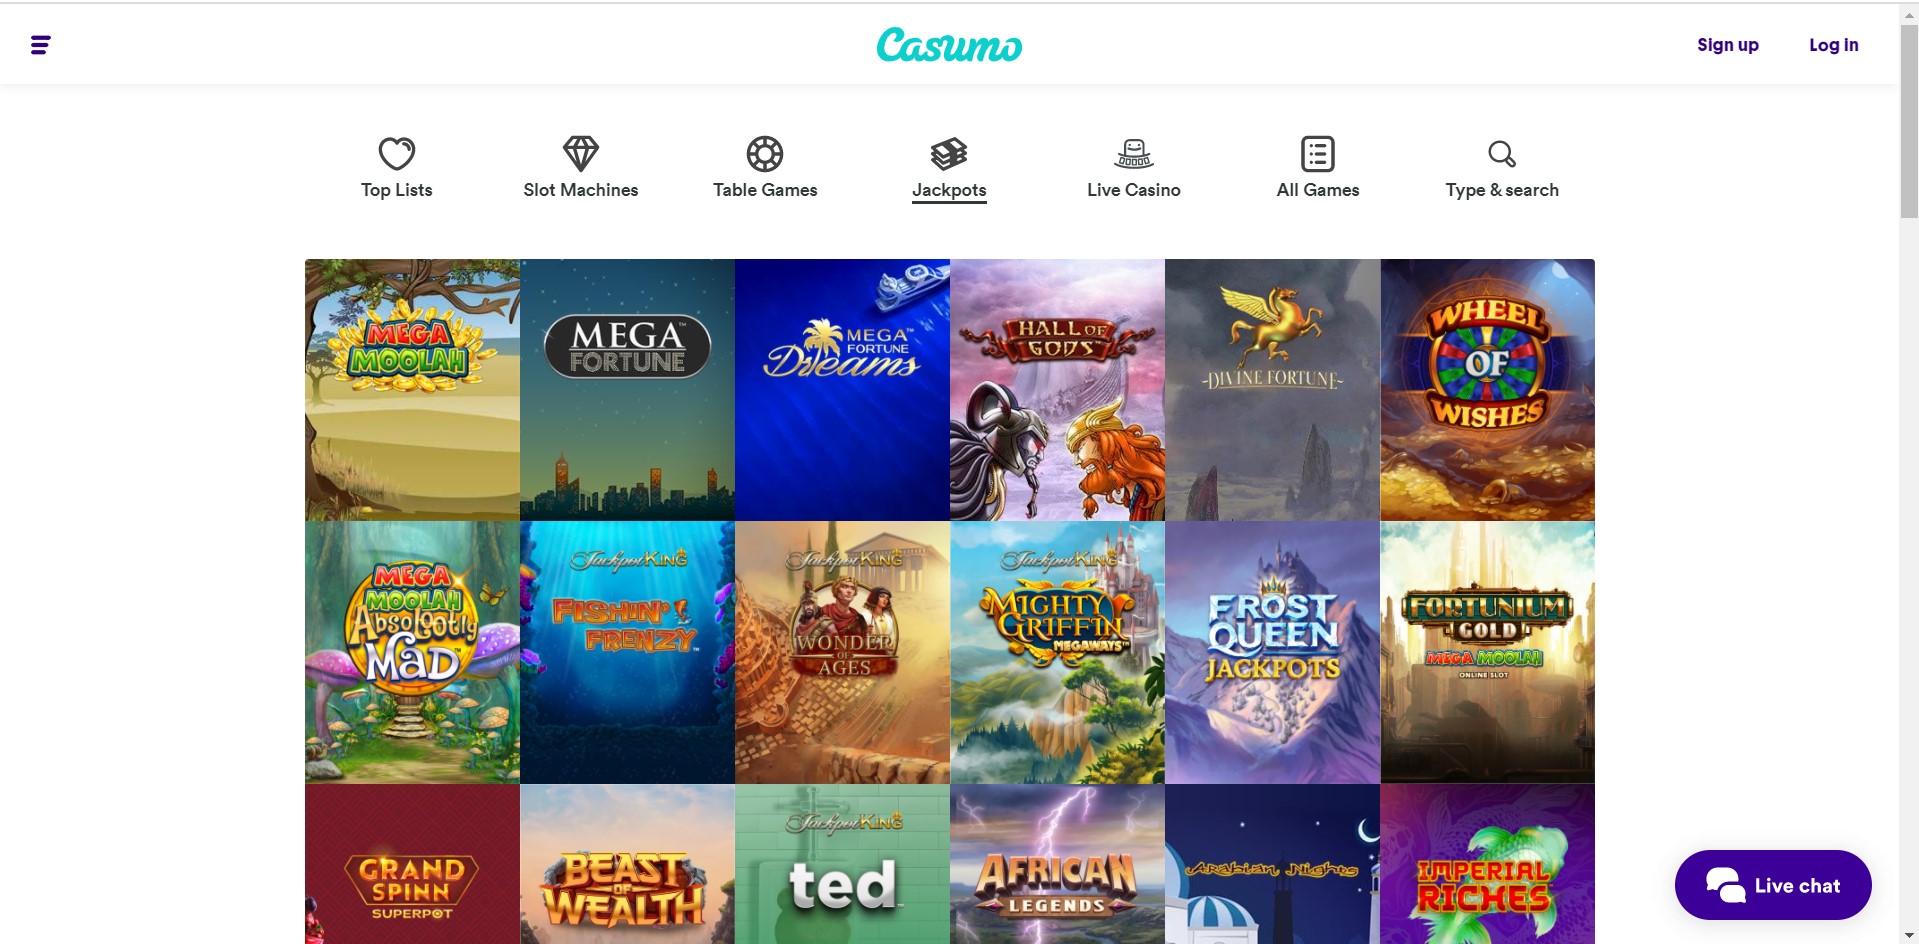Select the Slot Machines diamond icon
This screenshot has width=1919, height=944.
coord(581,154)
